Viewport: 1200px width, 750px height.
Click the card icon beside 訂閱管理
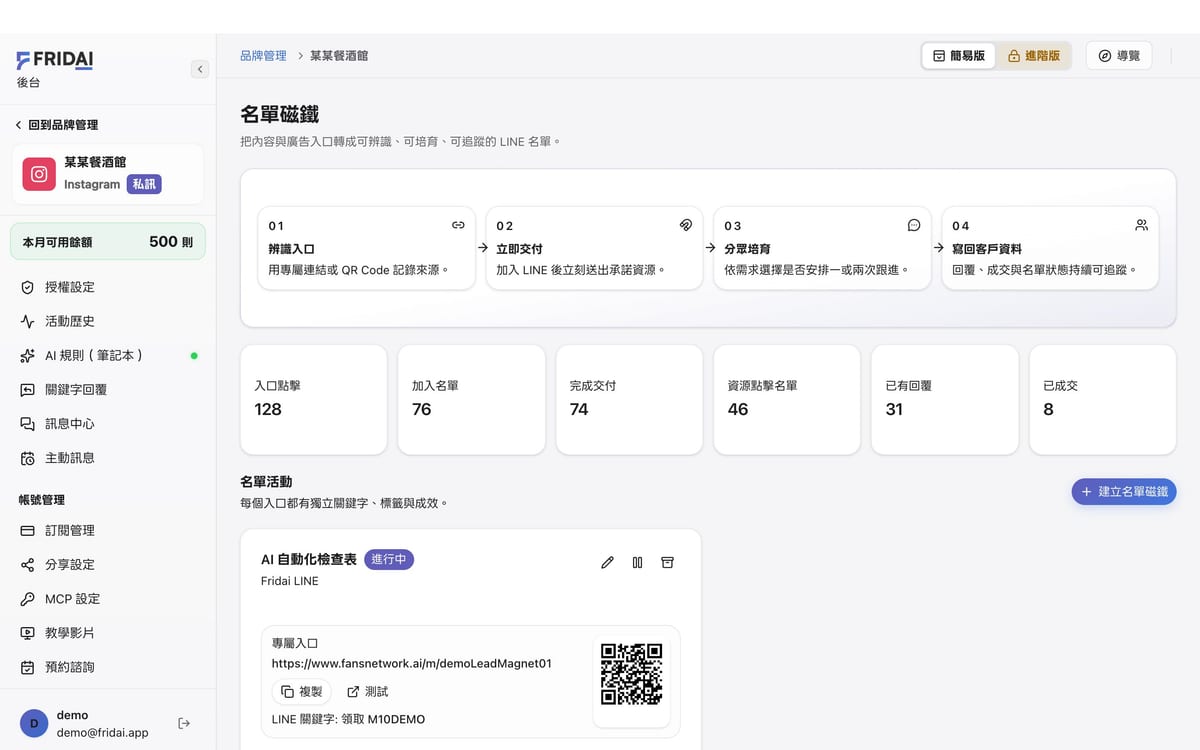(x=28, y=530)
